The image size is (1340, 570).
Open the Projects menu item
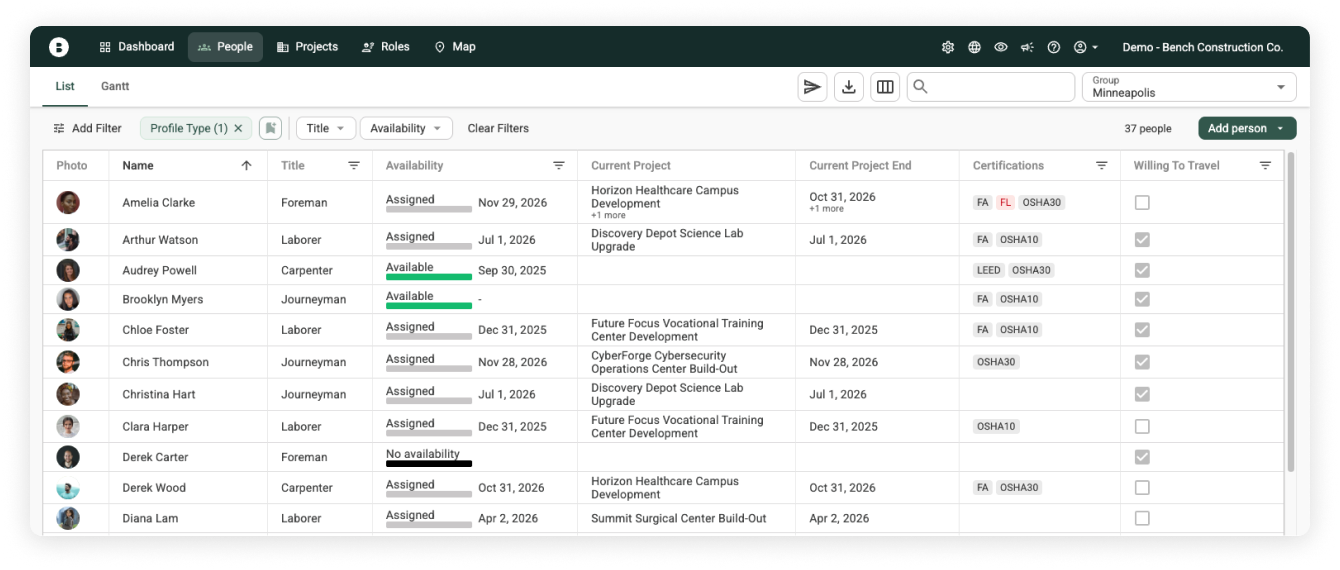[x=307, y=47]
